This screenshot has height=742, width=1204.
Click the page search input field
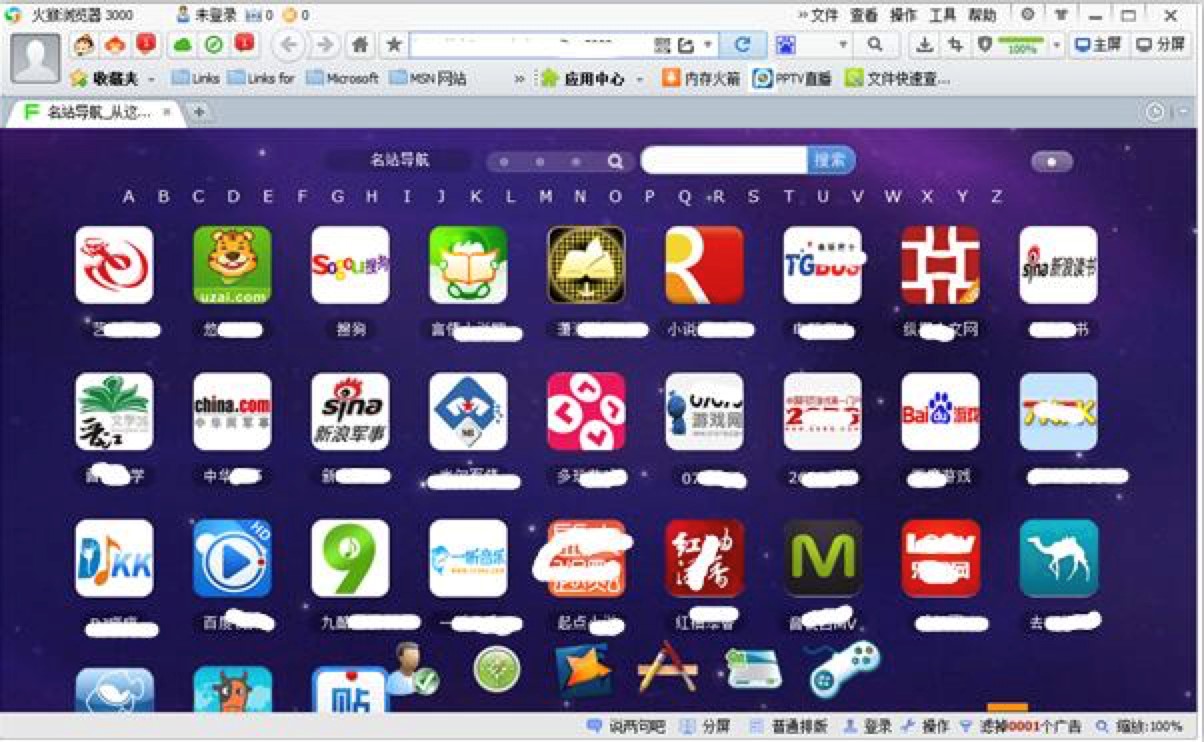click(723, 160)
